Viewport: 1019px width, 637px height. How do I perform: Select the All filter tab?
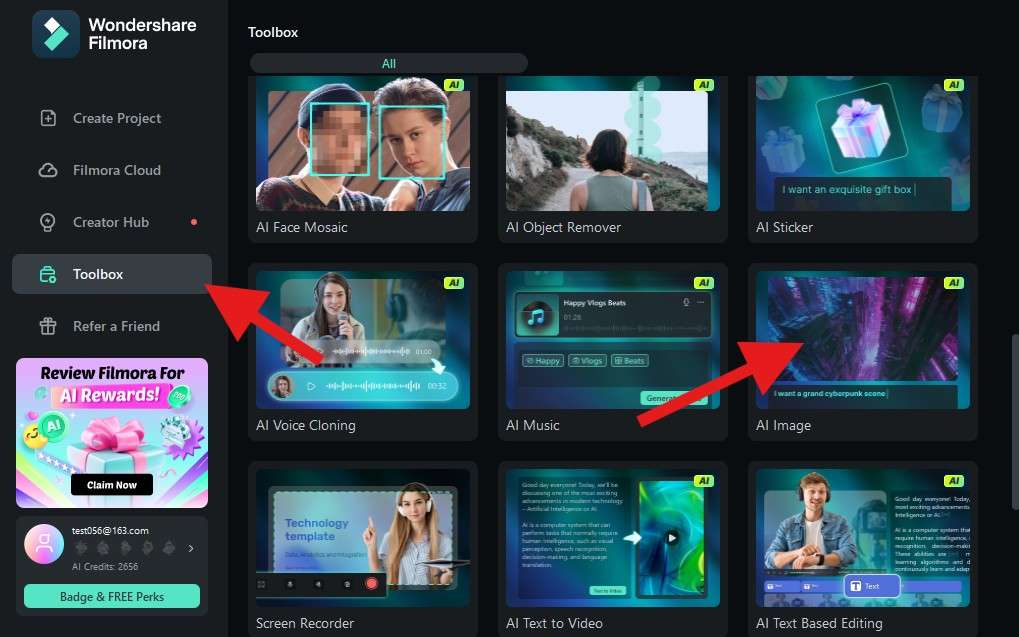click(389, 64)
